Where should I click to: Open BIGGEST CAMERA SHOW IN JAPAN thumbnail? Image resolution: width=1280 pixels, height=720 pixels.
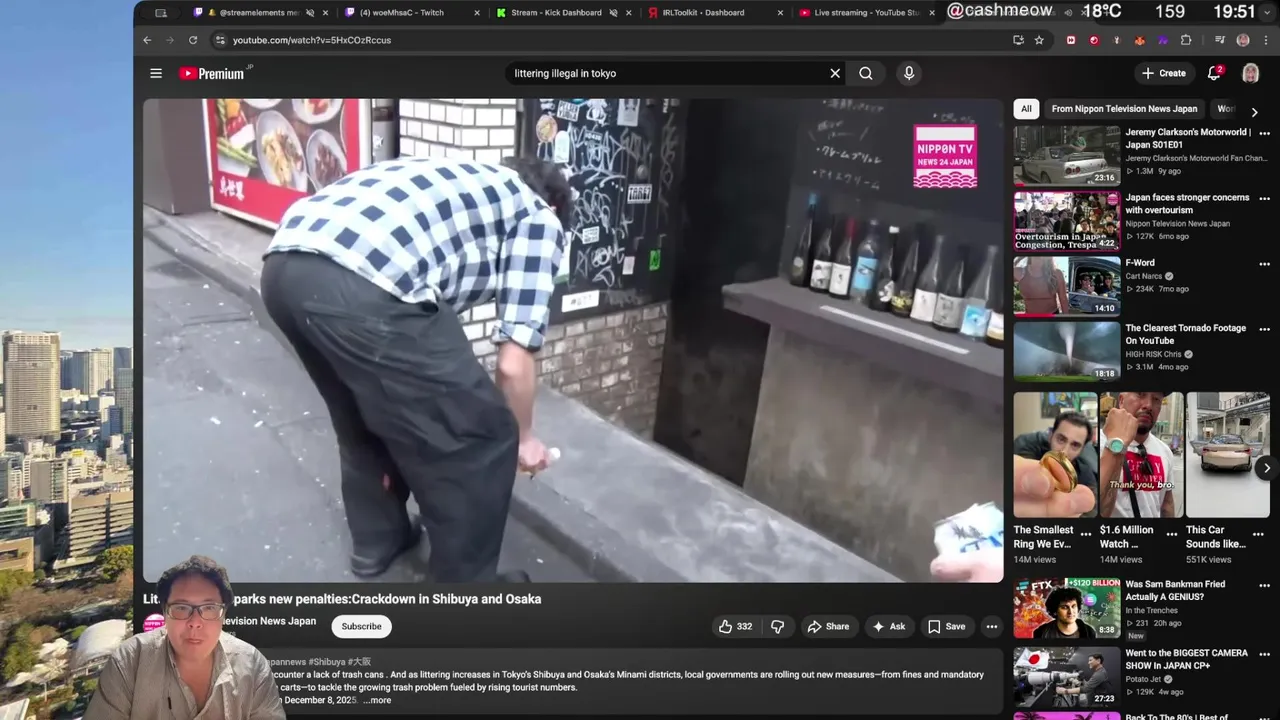point(1067,677)
